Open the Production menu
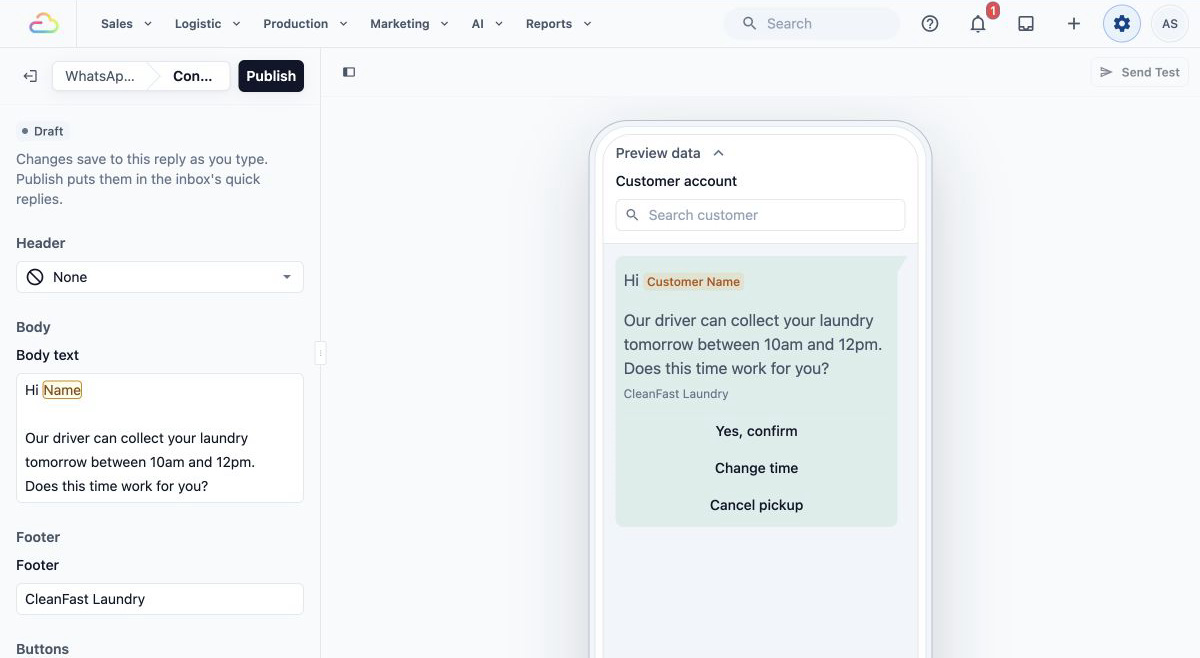The height and width of the screenshot is (658, 1200). pos(305,23)
